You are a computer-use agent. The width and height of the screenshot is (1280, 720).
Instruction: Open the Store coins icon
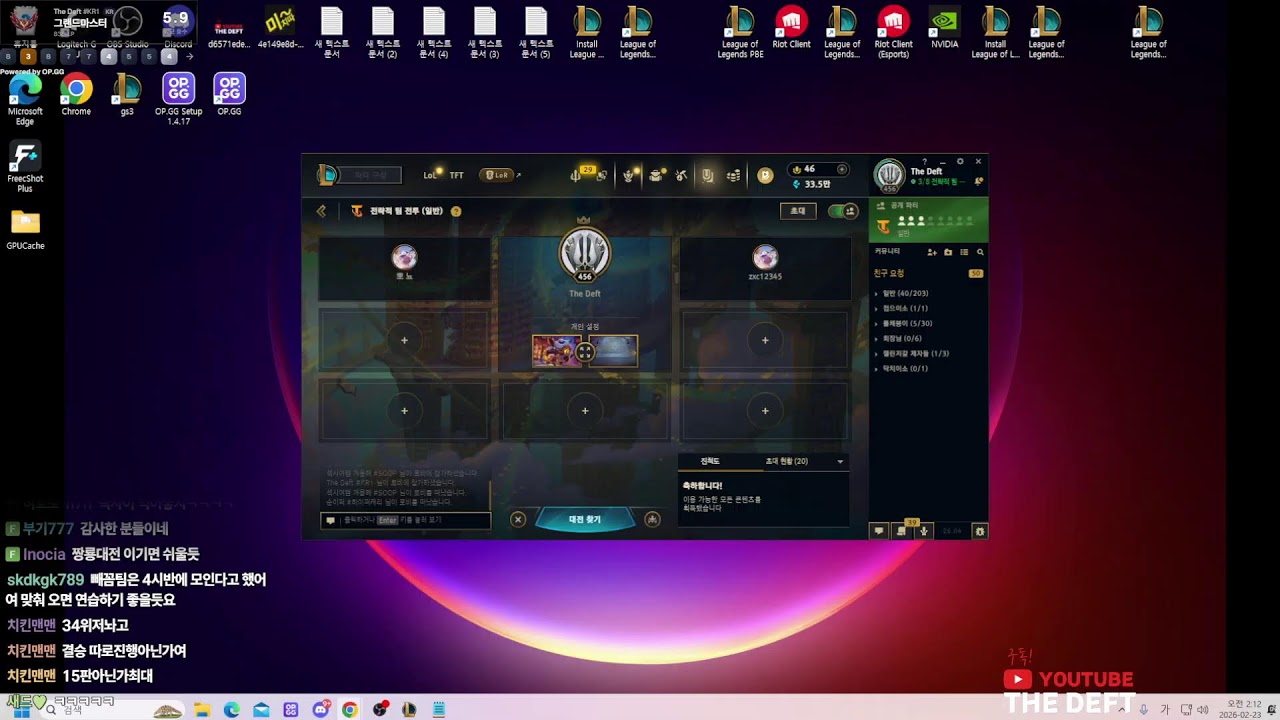point(733,176)
